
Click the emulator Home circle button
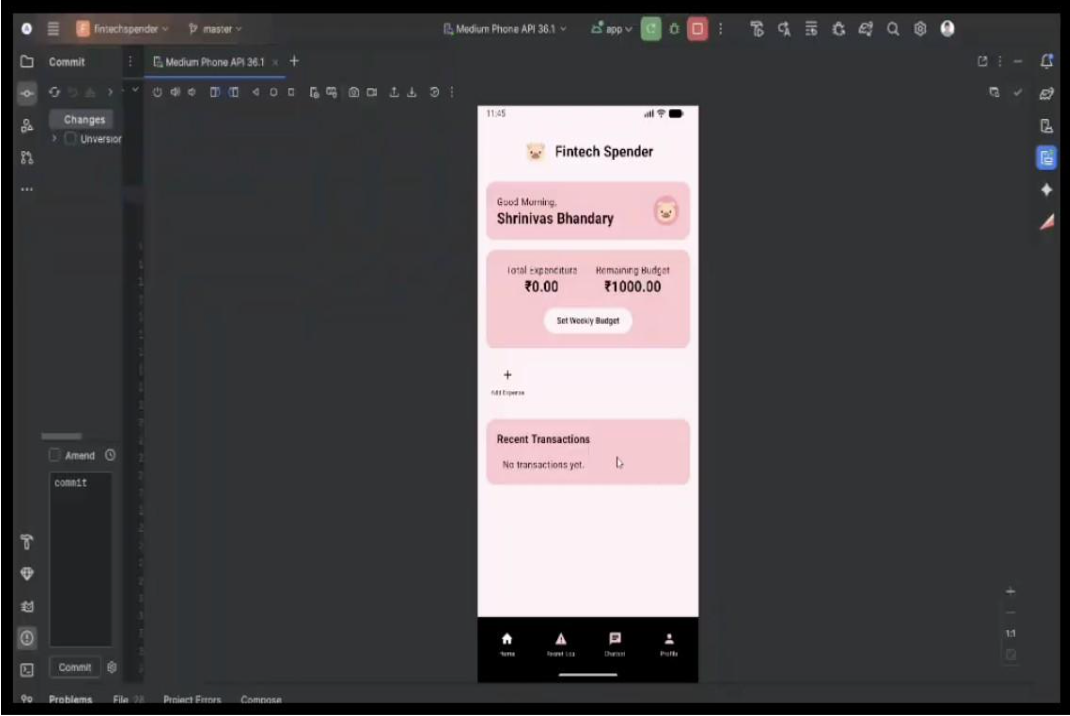click(273, 92)
